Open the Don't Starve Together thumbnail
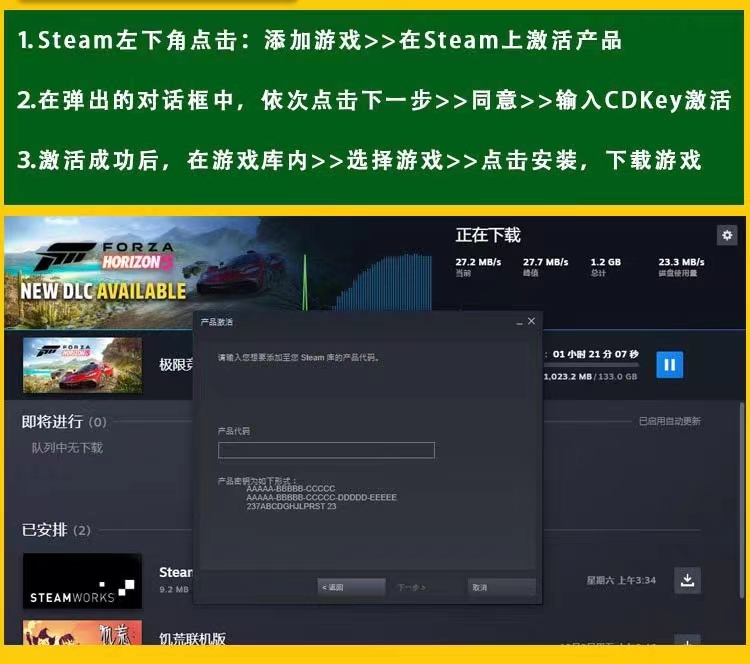Screen dimensions: 750x664 82,632
